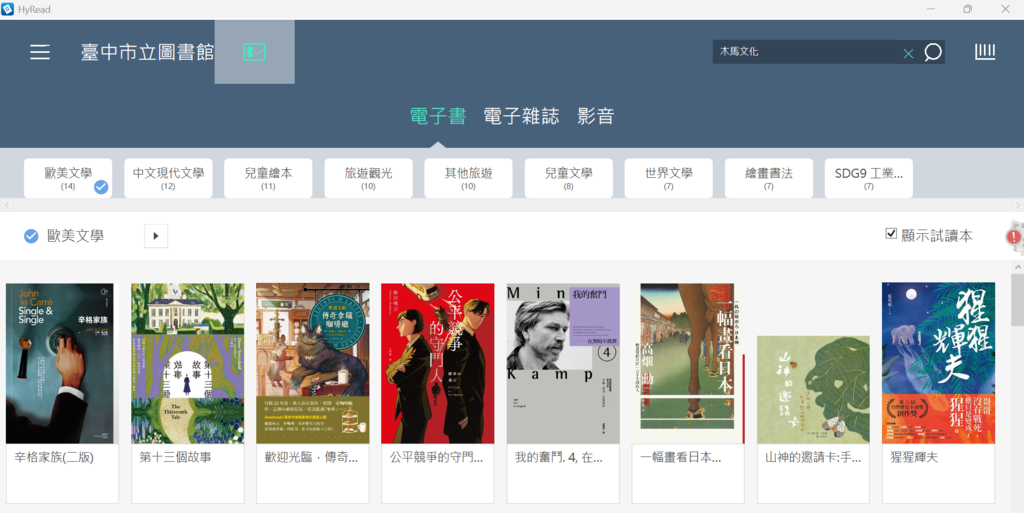
Task: Select the 中文現代文學 category
Action: (x=168, y=178)
